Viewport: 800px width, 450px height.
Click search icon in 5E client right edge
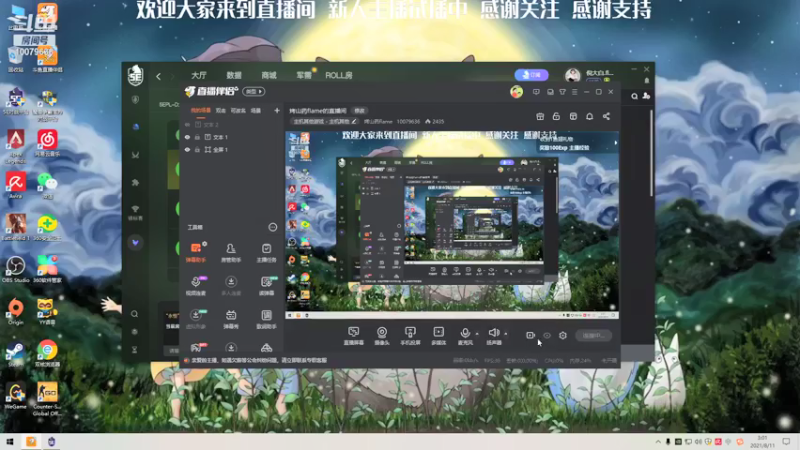pyautogui.click(x=634, y=96)
